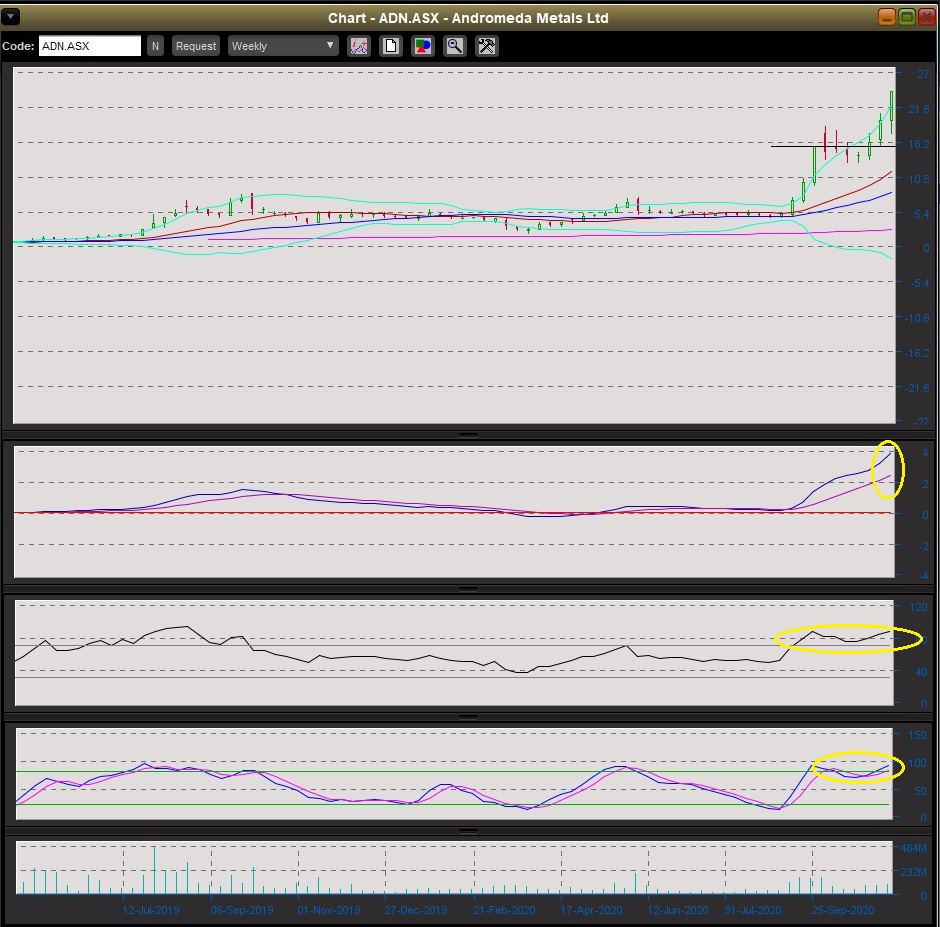Click the Code input field with ADN.ASX
The image size is (940, 927).
(90, 46)
